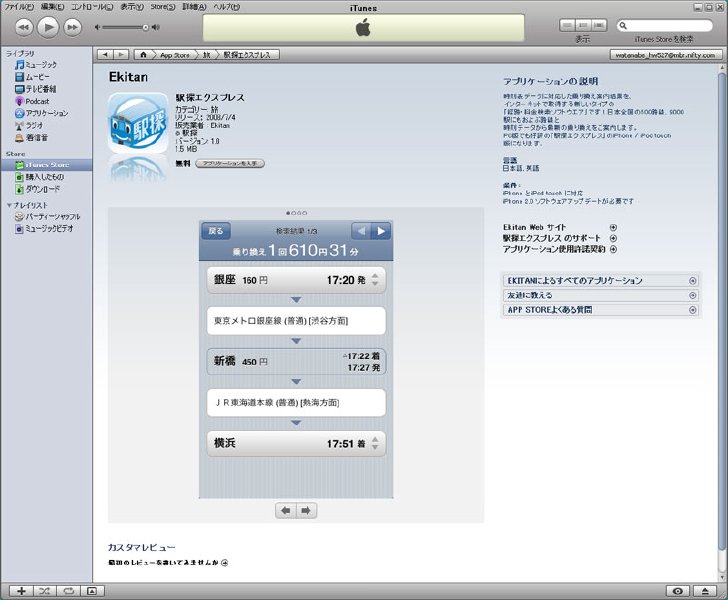The image size is (728, 600).
Task: Select iTunes Store in the sidebar
Action: (x=46, y=165)
